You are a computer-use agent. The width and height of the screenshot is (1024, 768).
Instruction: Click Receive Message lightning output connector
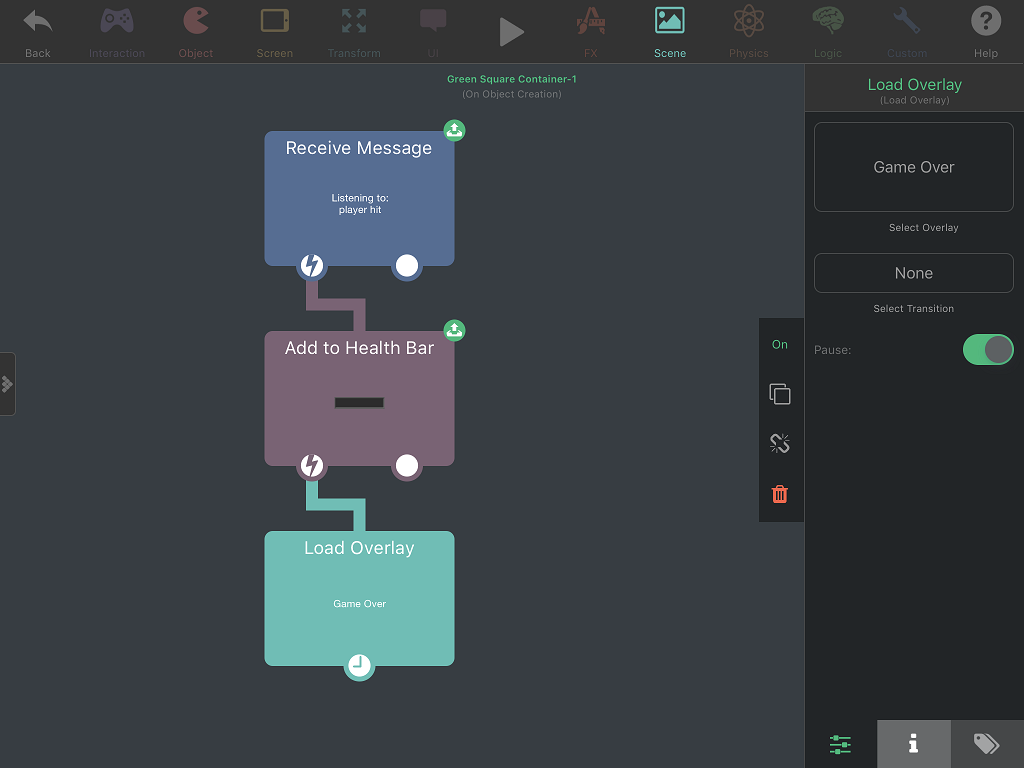click(312, 266)
